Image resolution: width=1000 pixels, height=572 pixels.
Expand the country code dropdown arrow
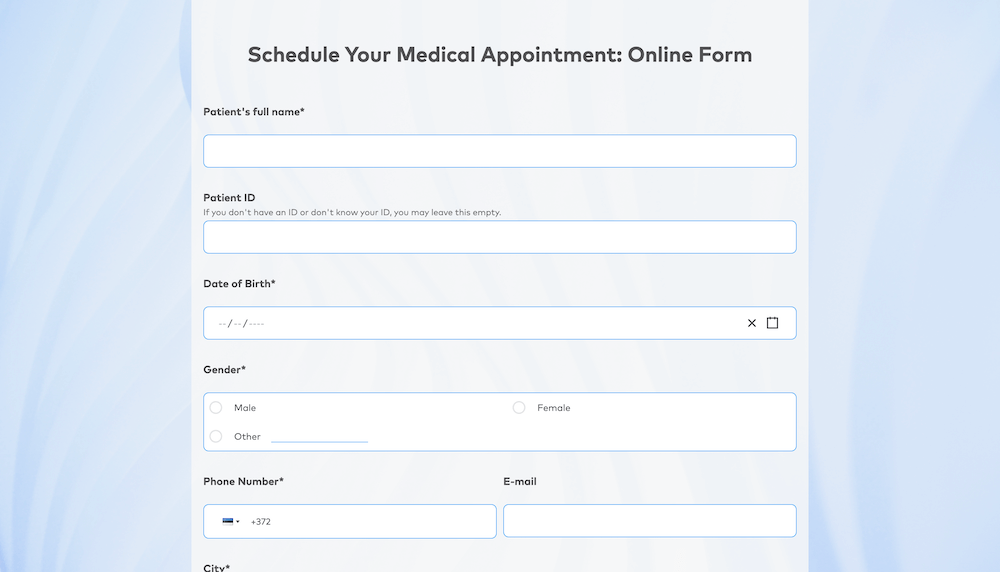238,521
